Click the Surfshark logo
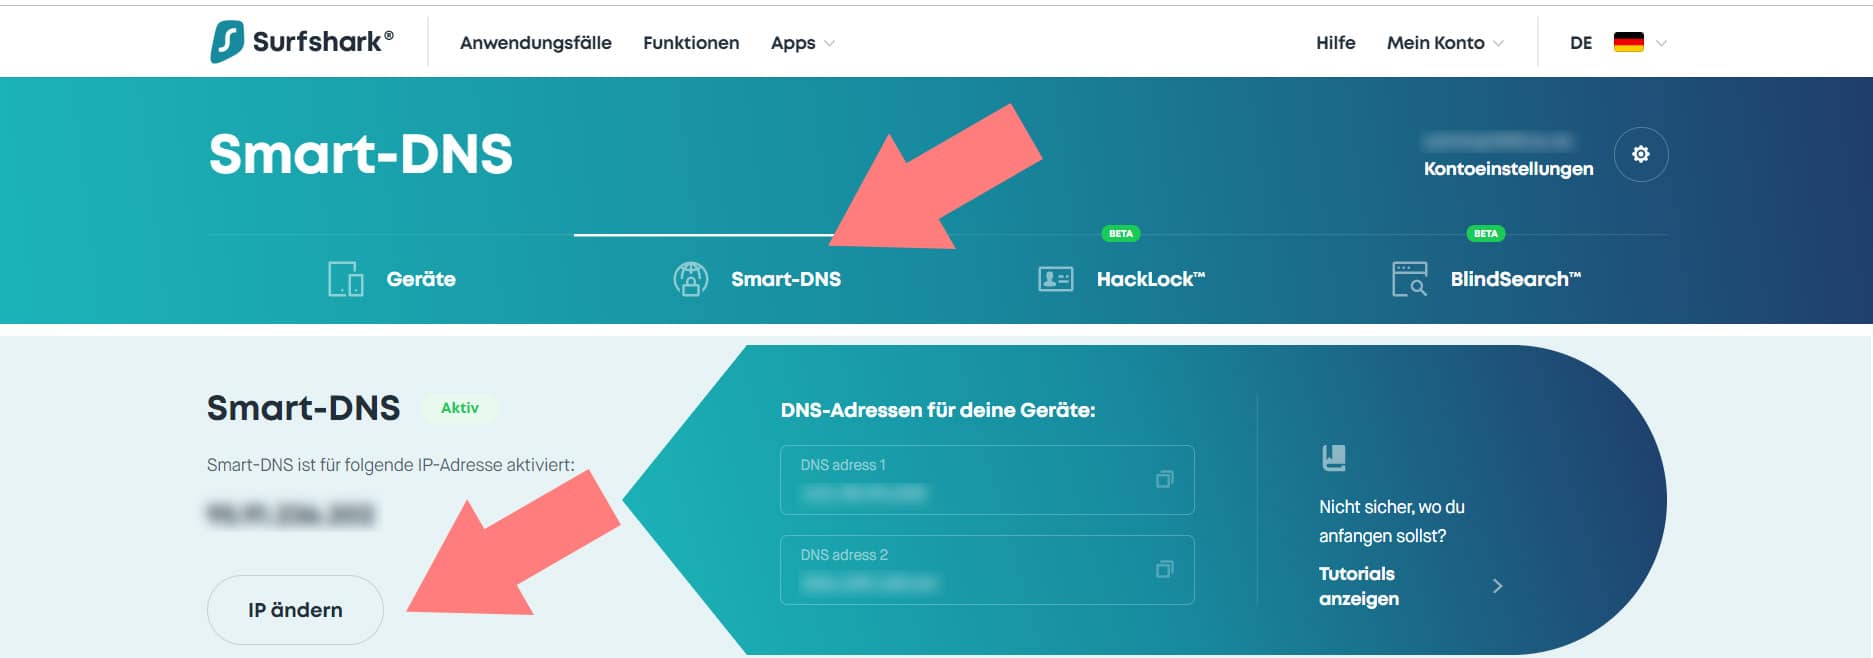 (x=302, y=42)
